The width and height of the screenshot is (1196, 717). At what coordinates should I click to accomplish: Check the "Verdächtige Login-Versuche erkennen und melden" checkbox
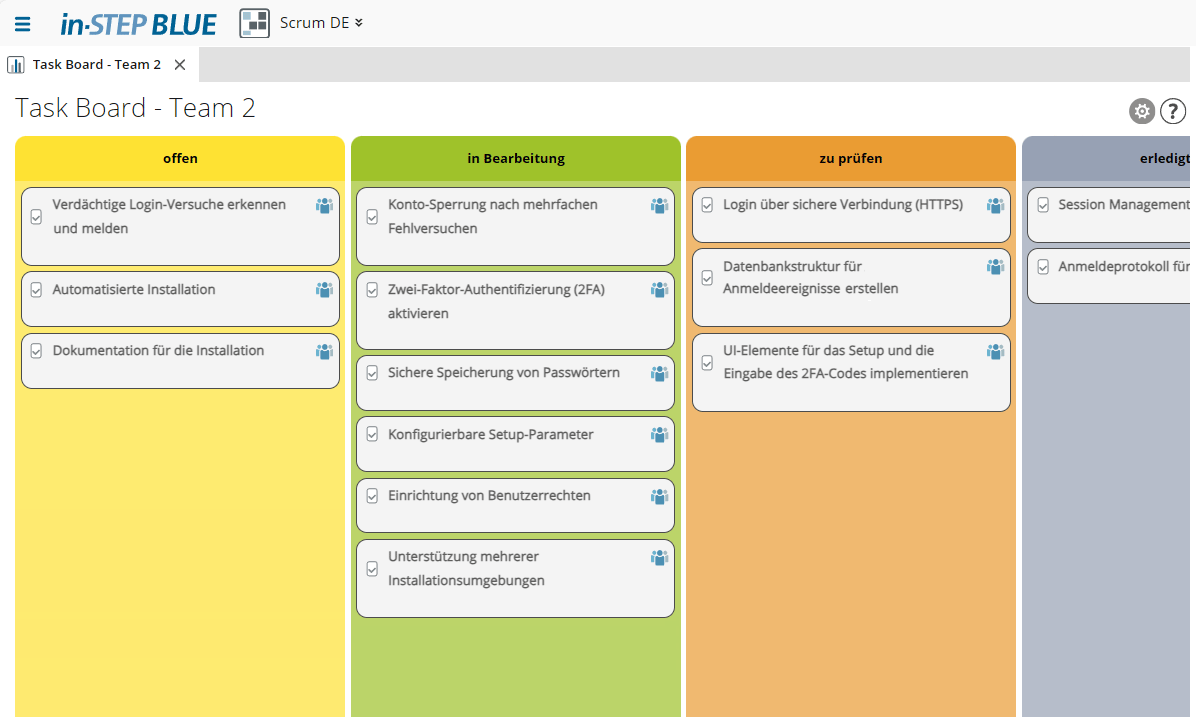pyautogui.click(x=37, y=215)
